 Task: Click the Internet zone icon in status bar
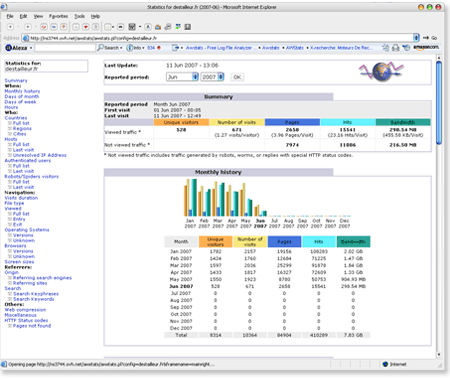[x=385, y=364]
